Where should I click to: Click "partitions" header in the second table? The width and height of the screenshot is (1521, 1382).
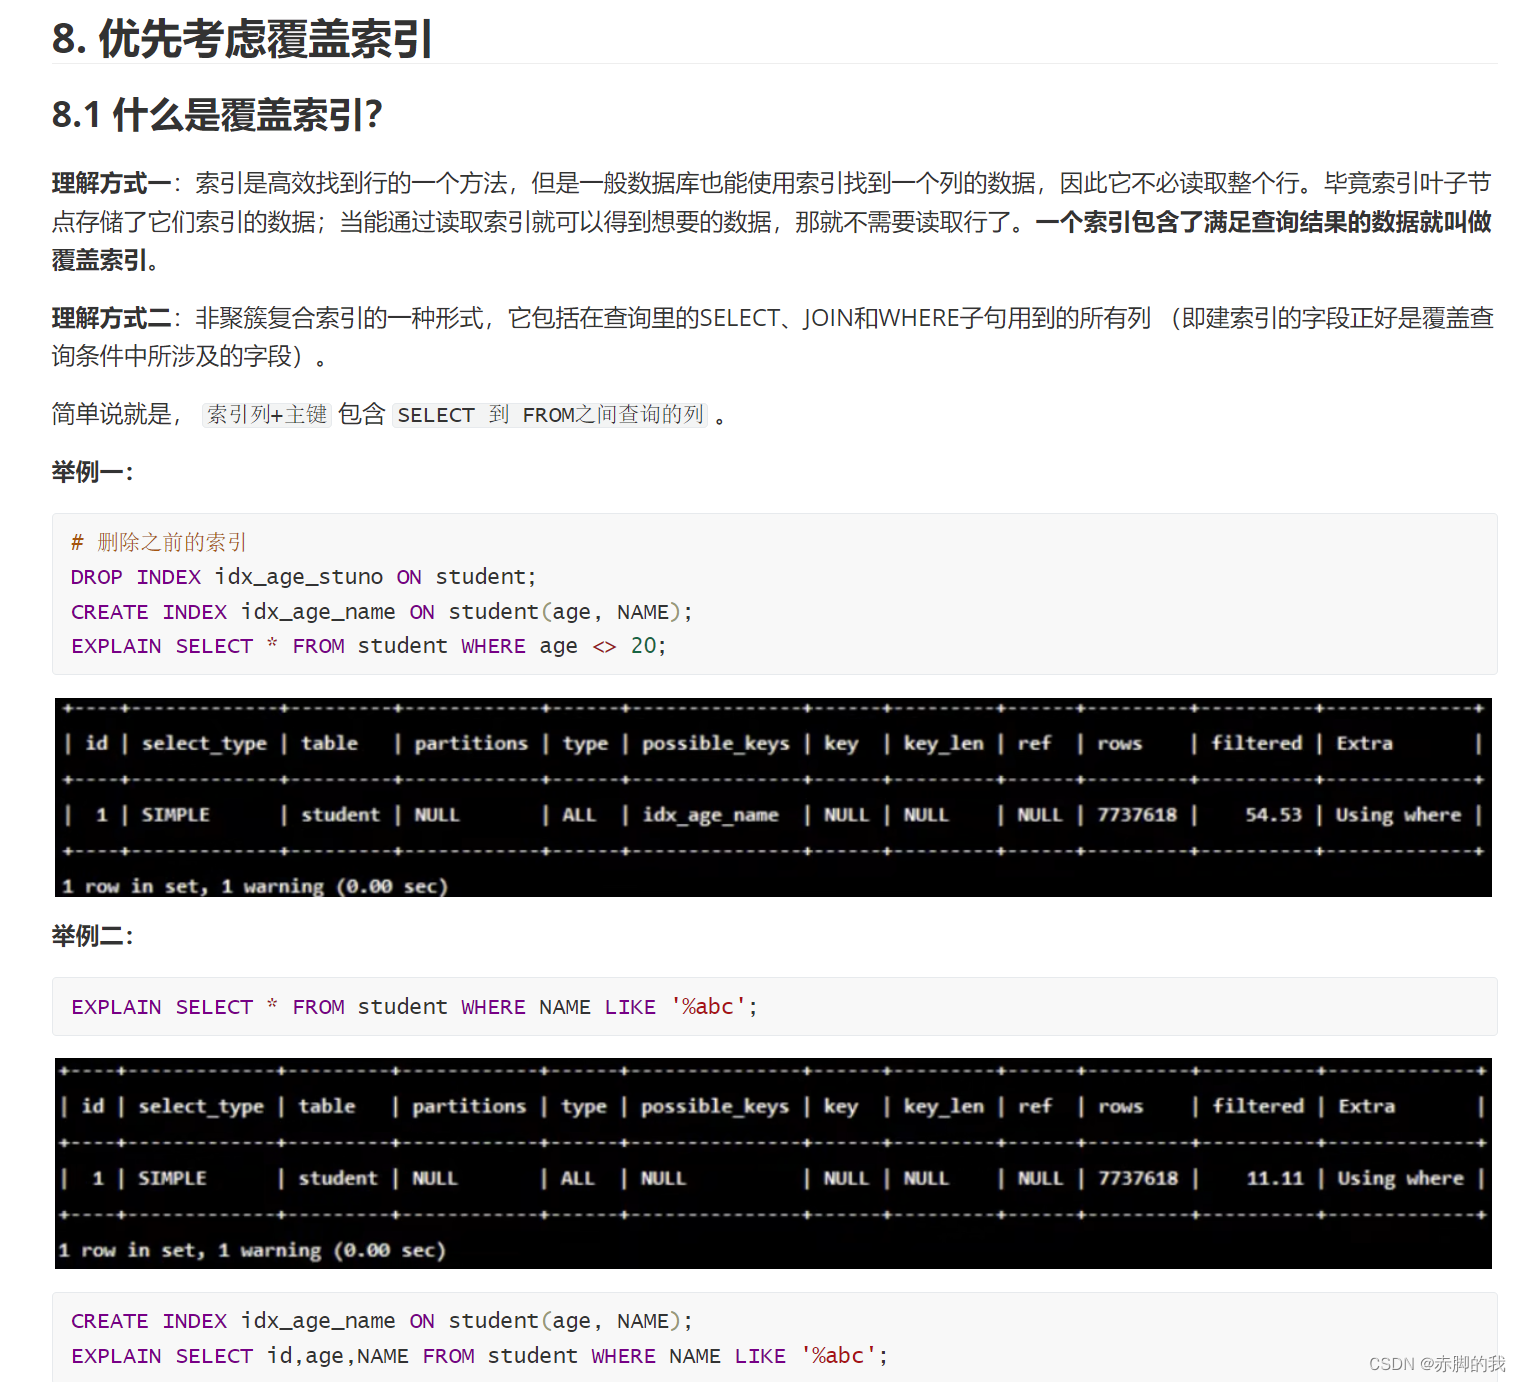469,1106
